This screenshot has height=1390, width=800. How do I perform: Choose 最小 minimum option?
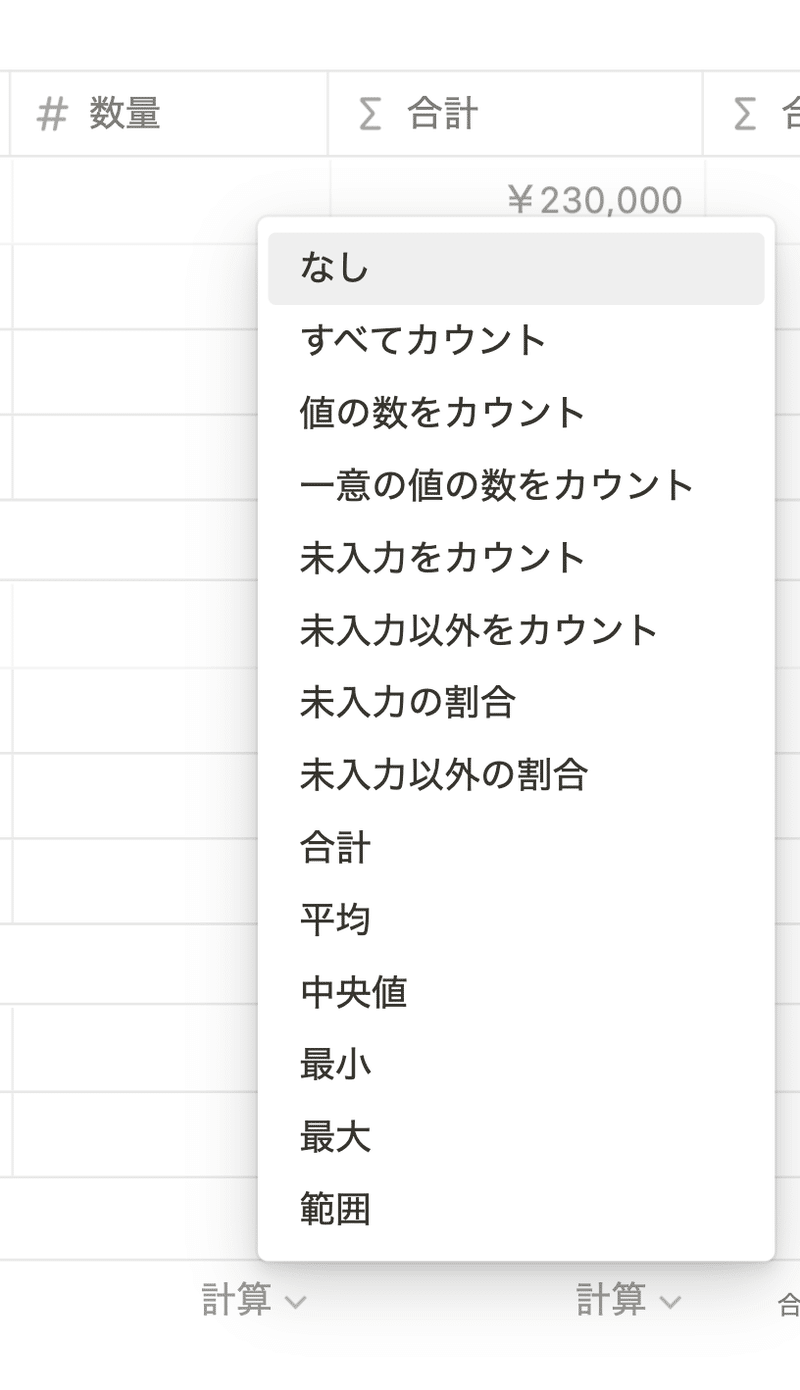(516, 1065)
